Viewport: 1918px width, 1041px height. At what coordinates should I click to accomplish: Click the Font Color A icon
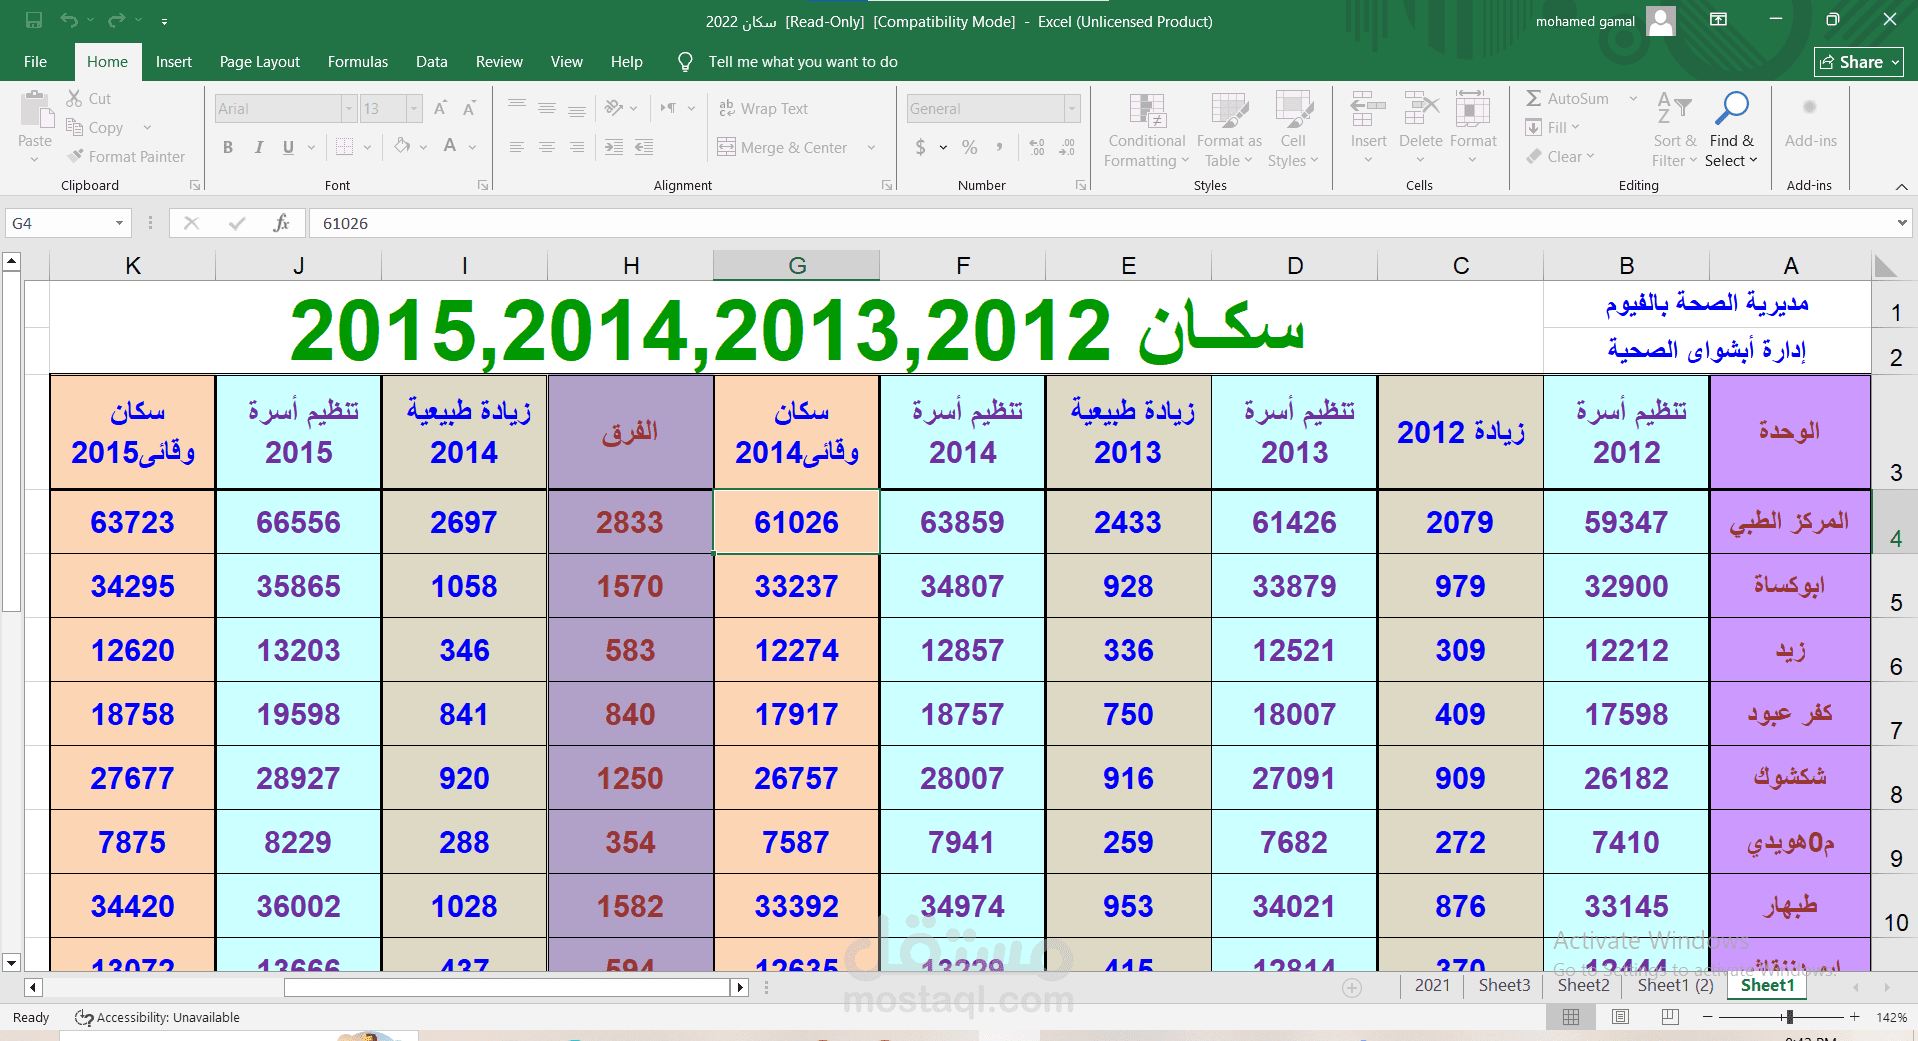click(x=450, y=147)
